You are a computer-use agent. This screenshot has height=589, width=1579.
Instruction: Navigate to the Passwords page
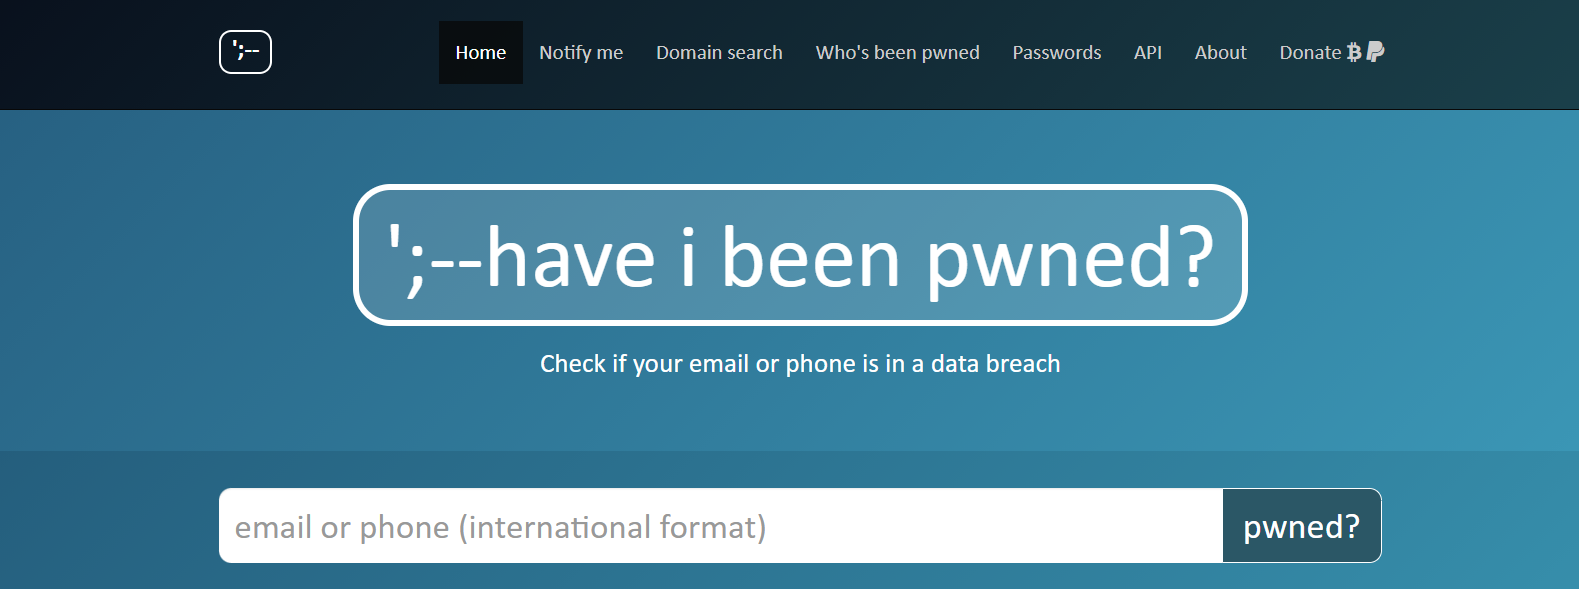point(1056,52)
